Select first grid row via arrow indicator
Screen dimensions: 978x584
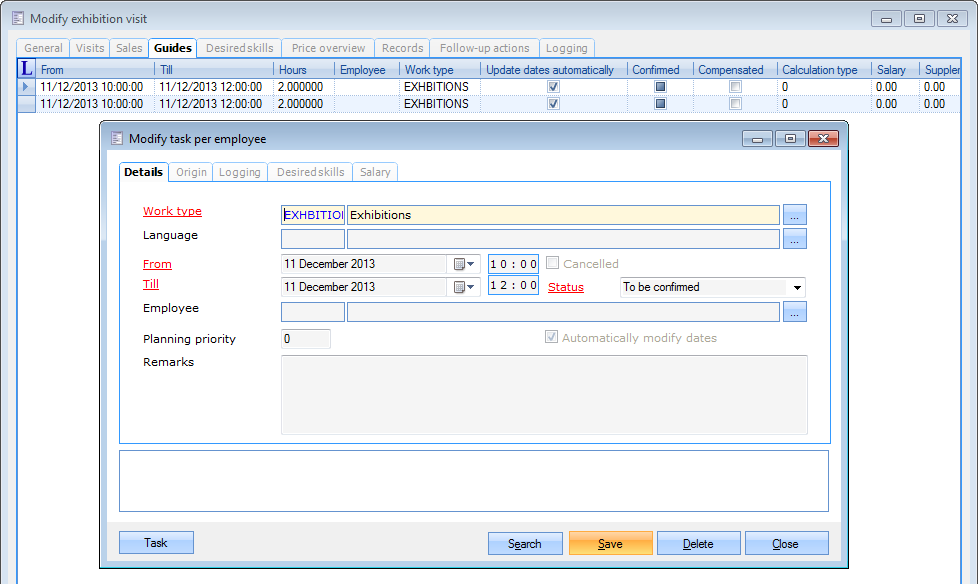27,87
